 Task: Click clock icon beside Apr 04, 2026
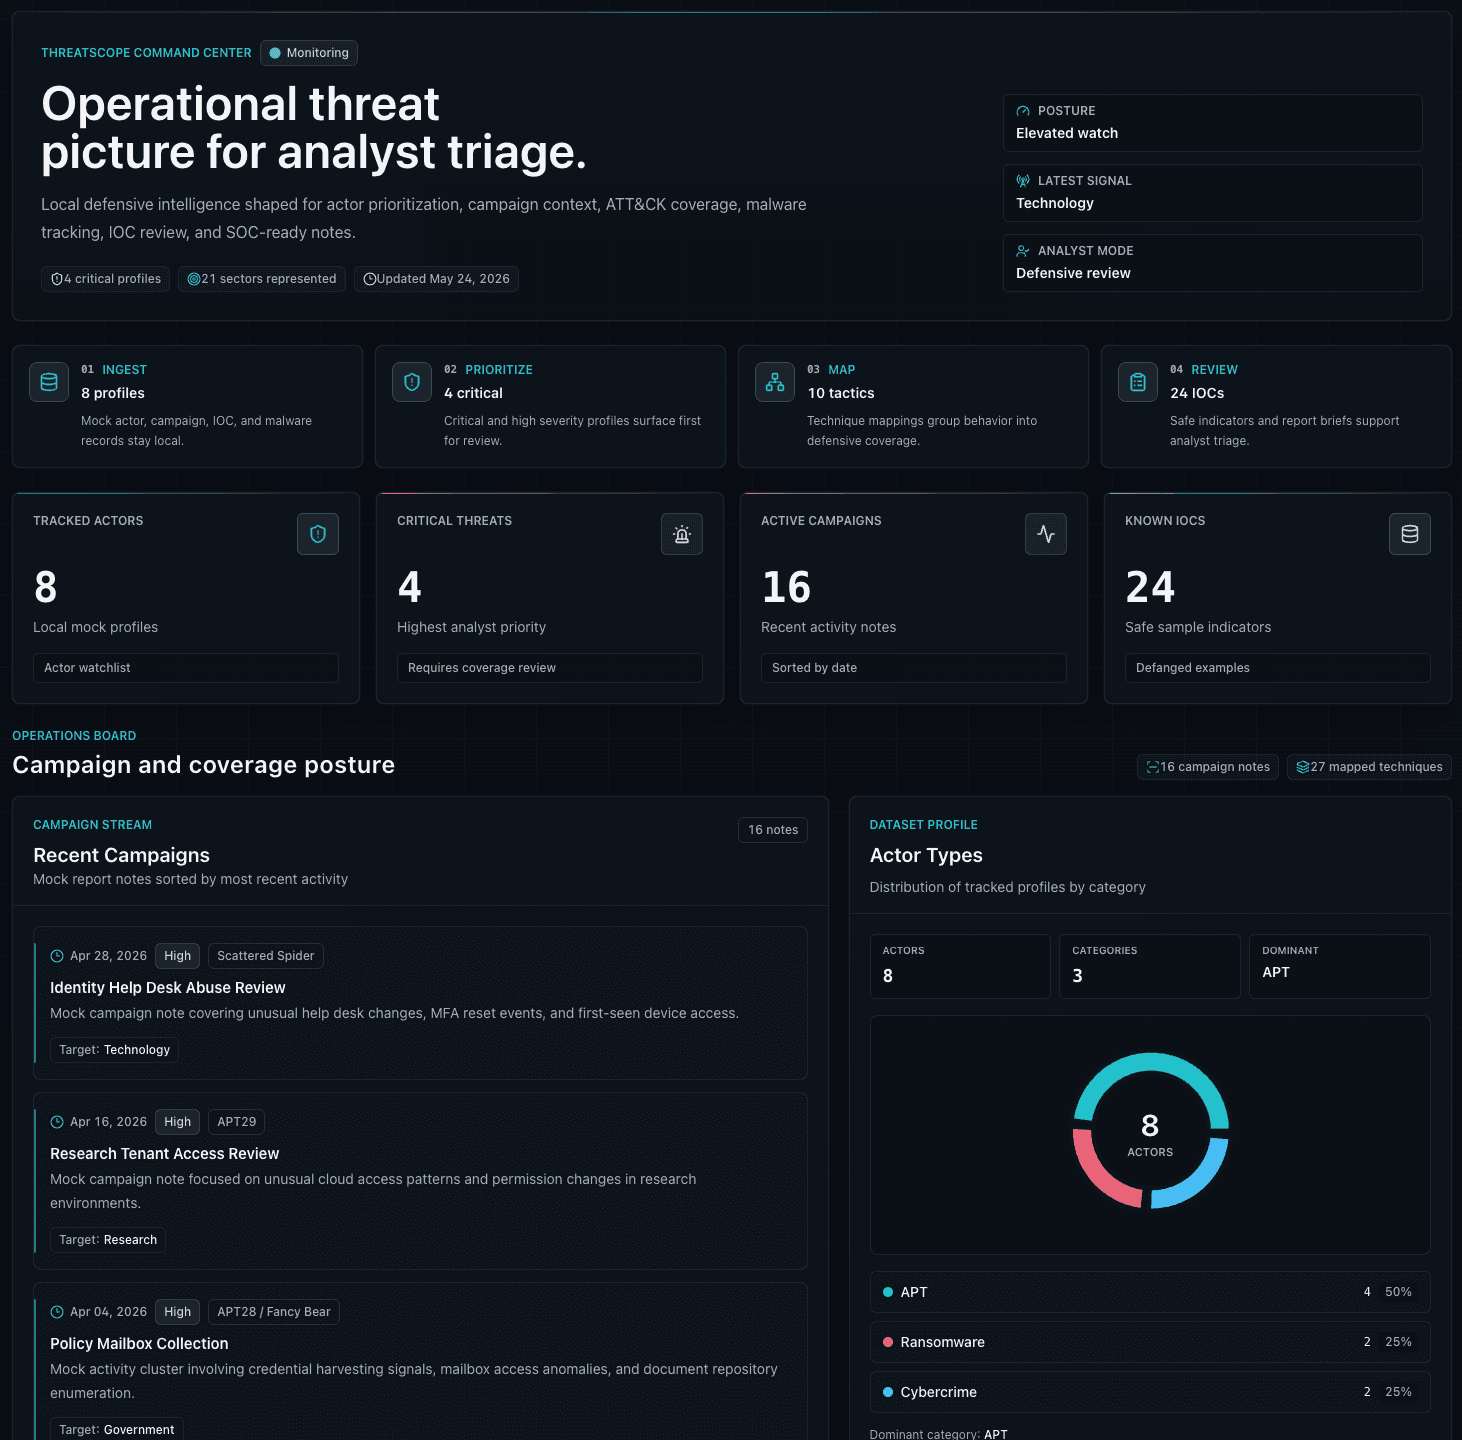[x=57, y=1312]
